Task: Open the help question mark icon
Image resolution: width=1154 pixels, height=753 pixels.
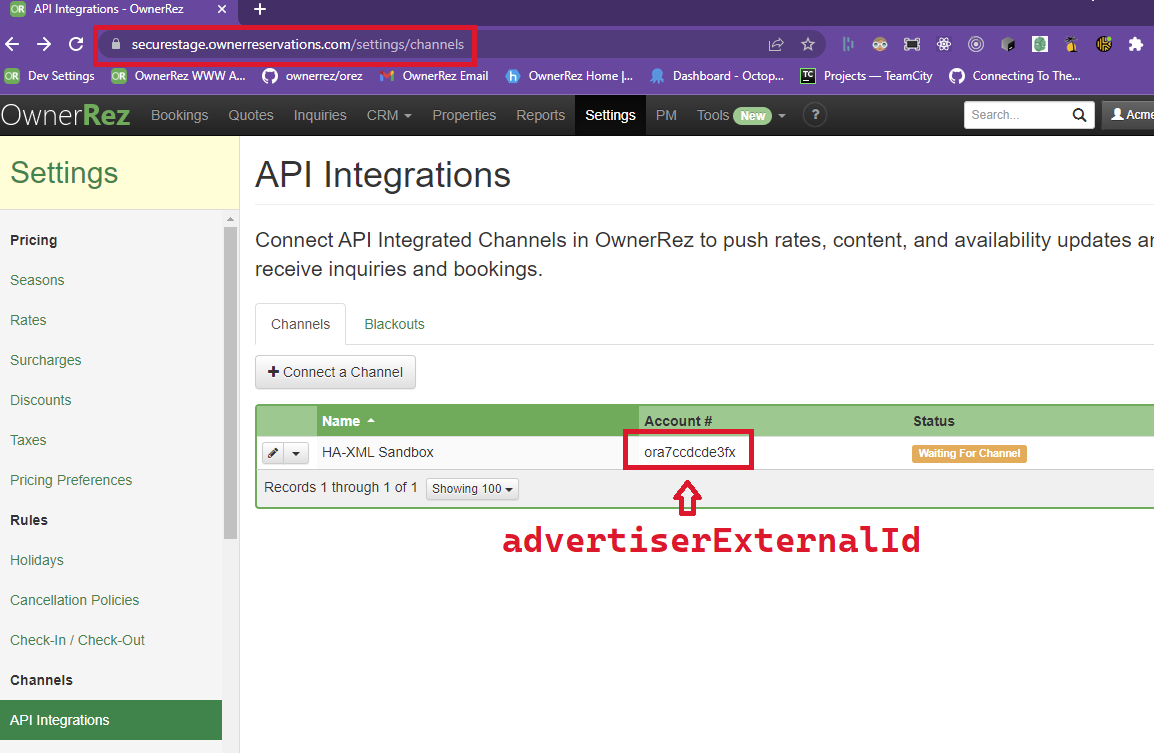Action: [815, 115]
